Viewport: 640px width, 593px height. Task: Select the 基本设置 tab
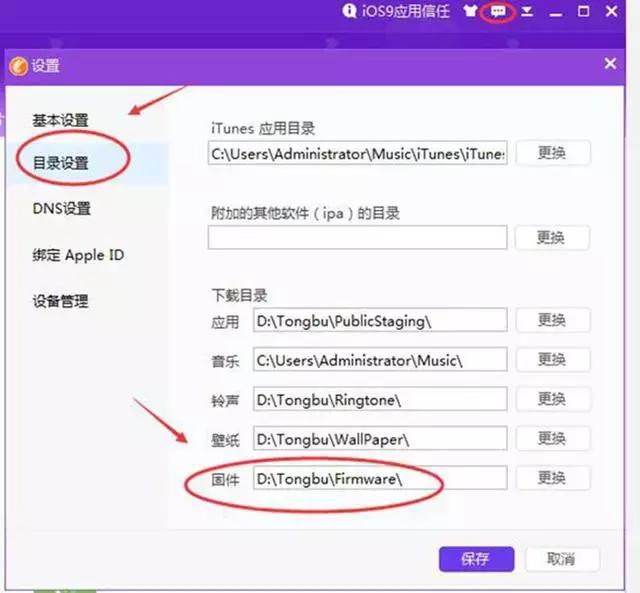60,120
